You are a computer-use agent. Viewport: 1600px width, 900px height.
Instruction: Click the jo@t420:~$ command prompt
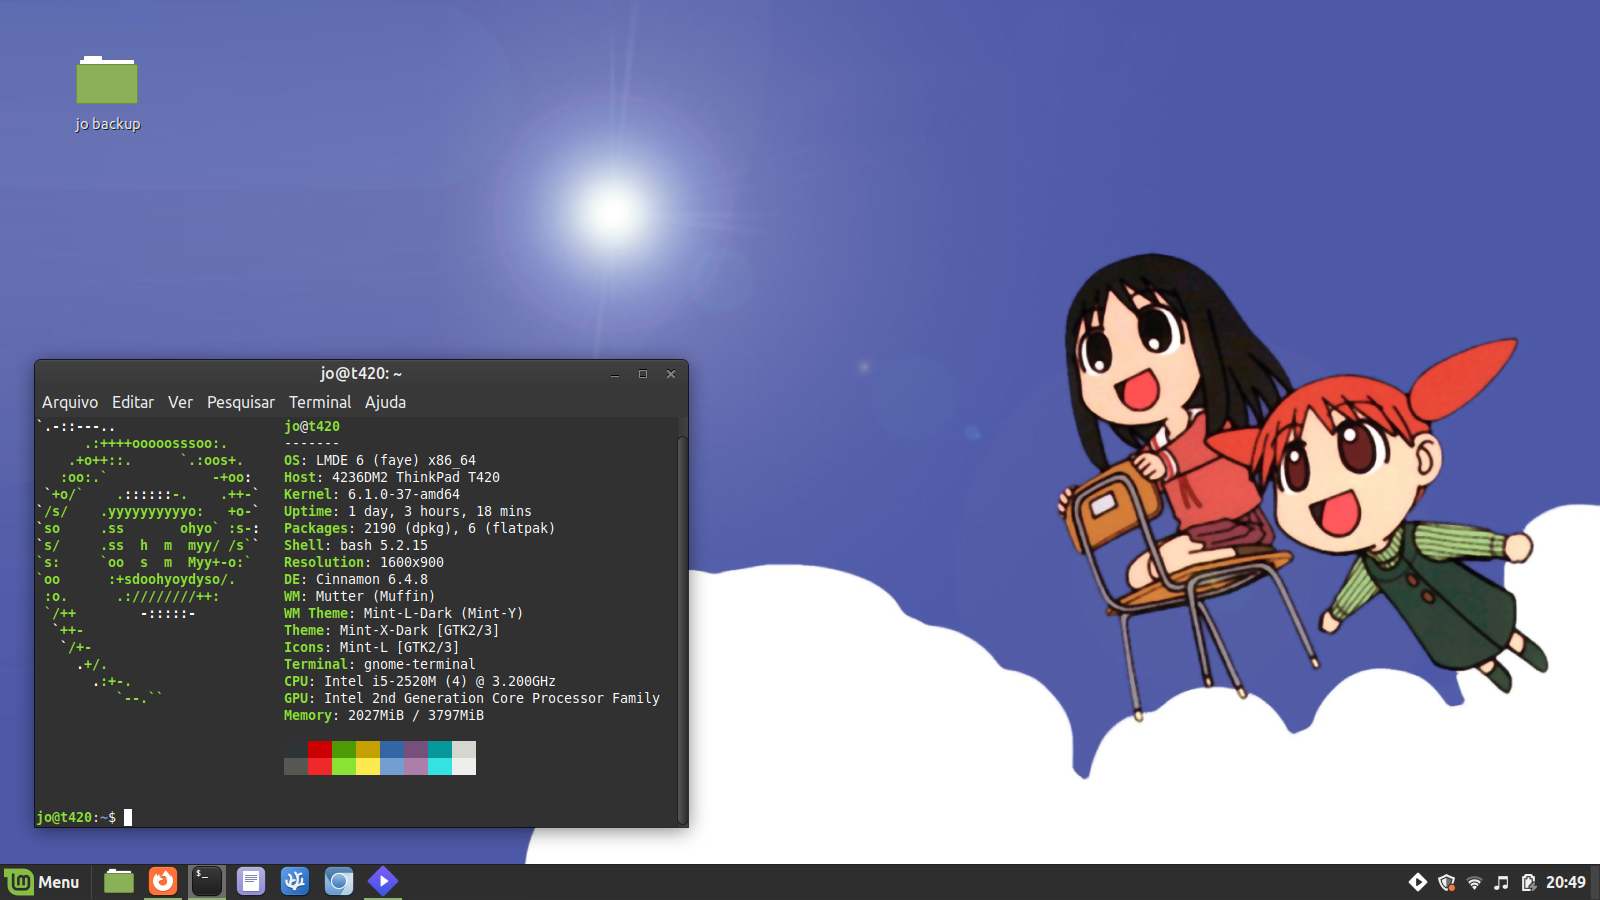tap(76, 817)
